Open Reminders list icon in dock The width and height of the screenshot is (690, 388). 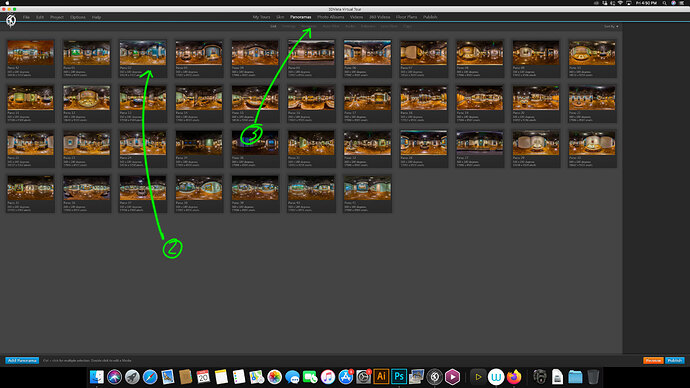(239, 377)
